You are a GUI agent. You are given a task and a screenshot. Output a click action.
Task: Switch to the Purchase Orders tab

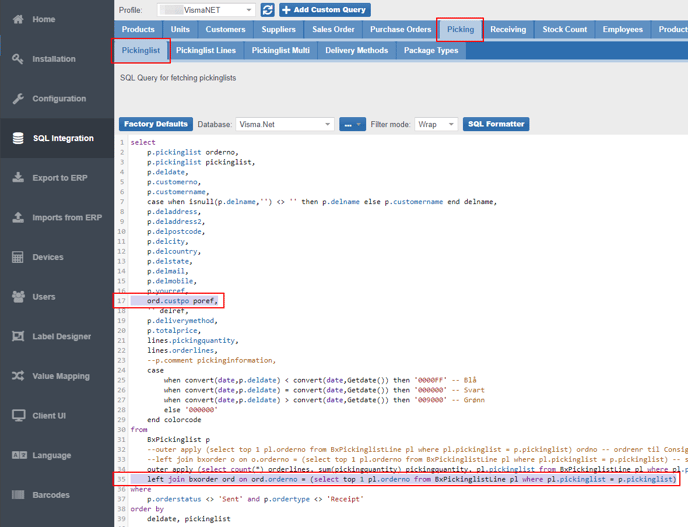(x=401, y=29)
